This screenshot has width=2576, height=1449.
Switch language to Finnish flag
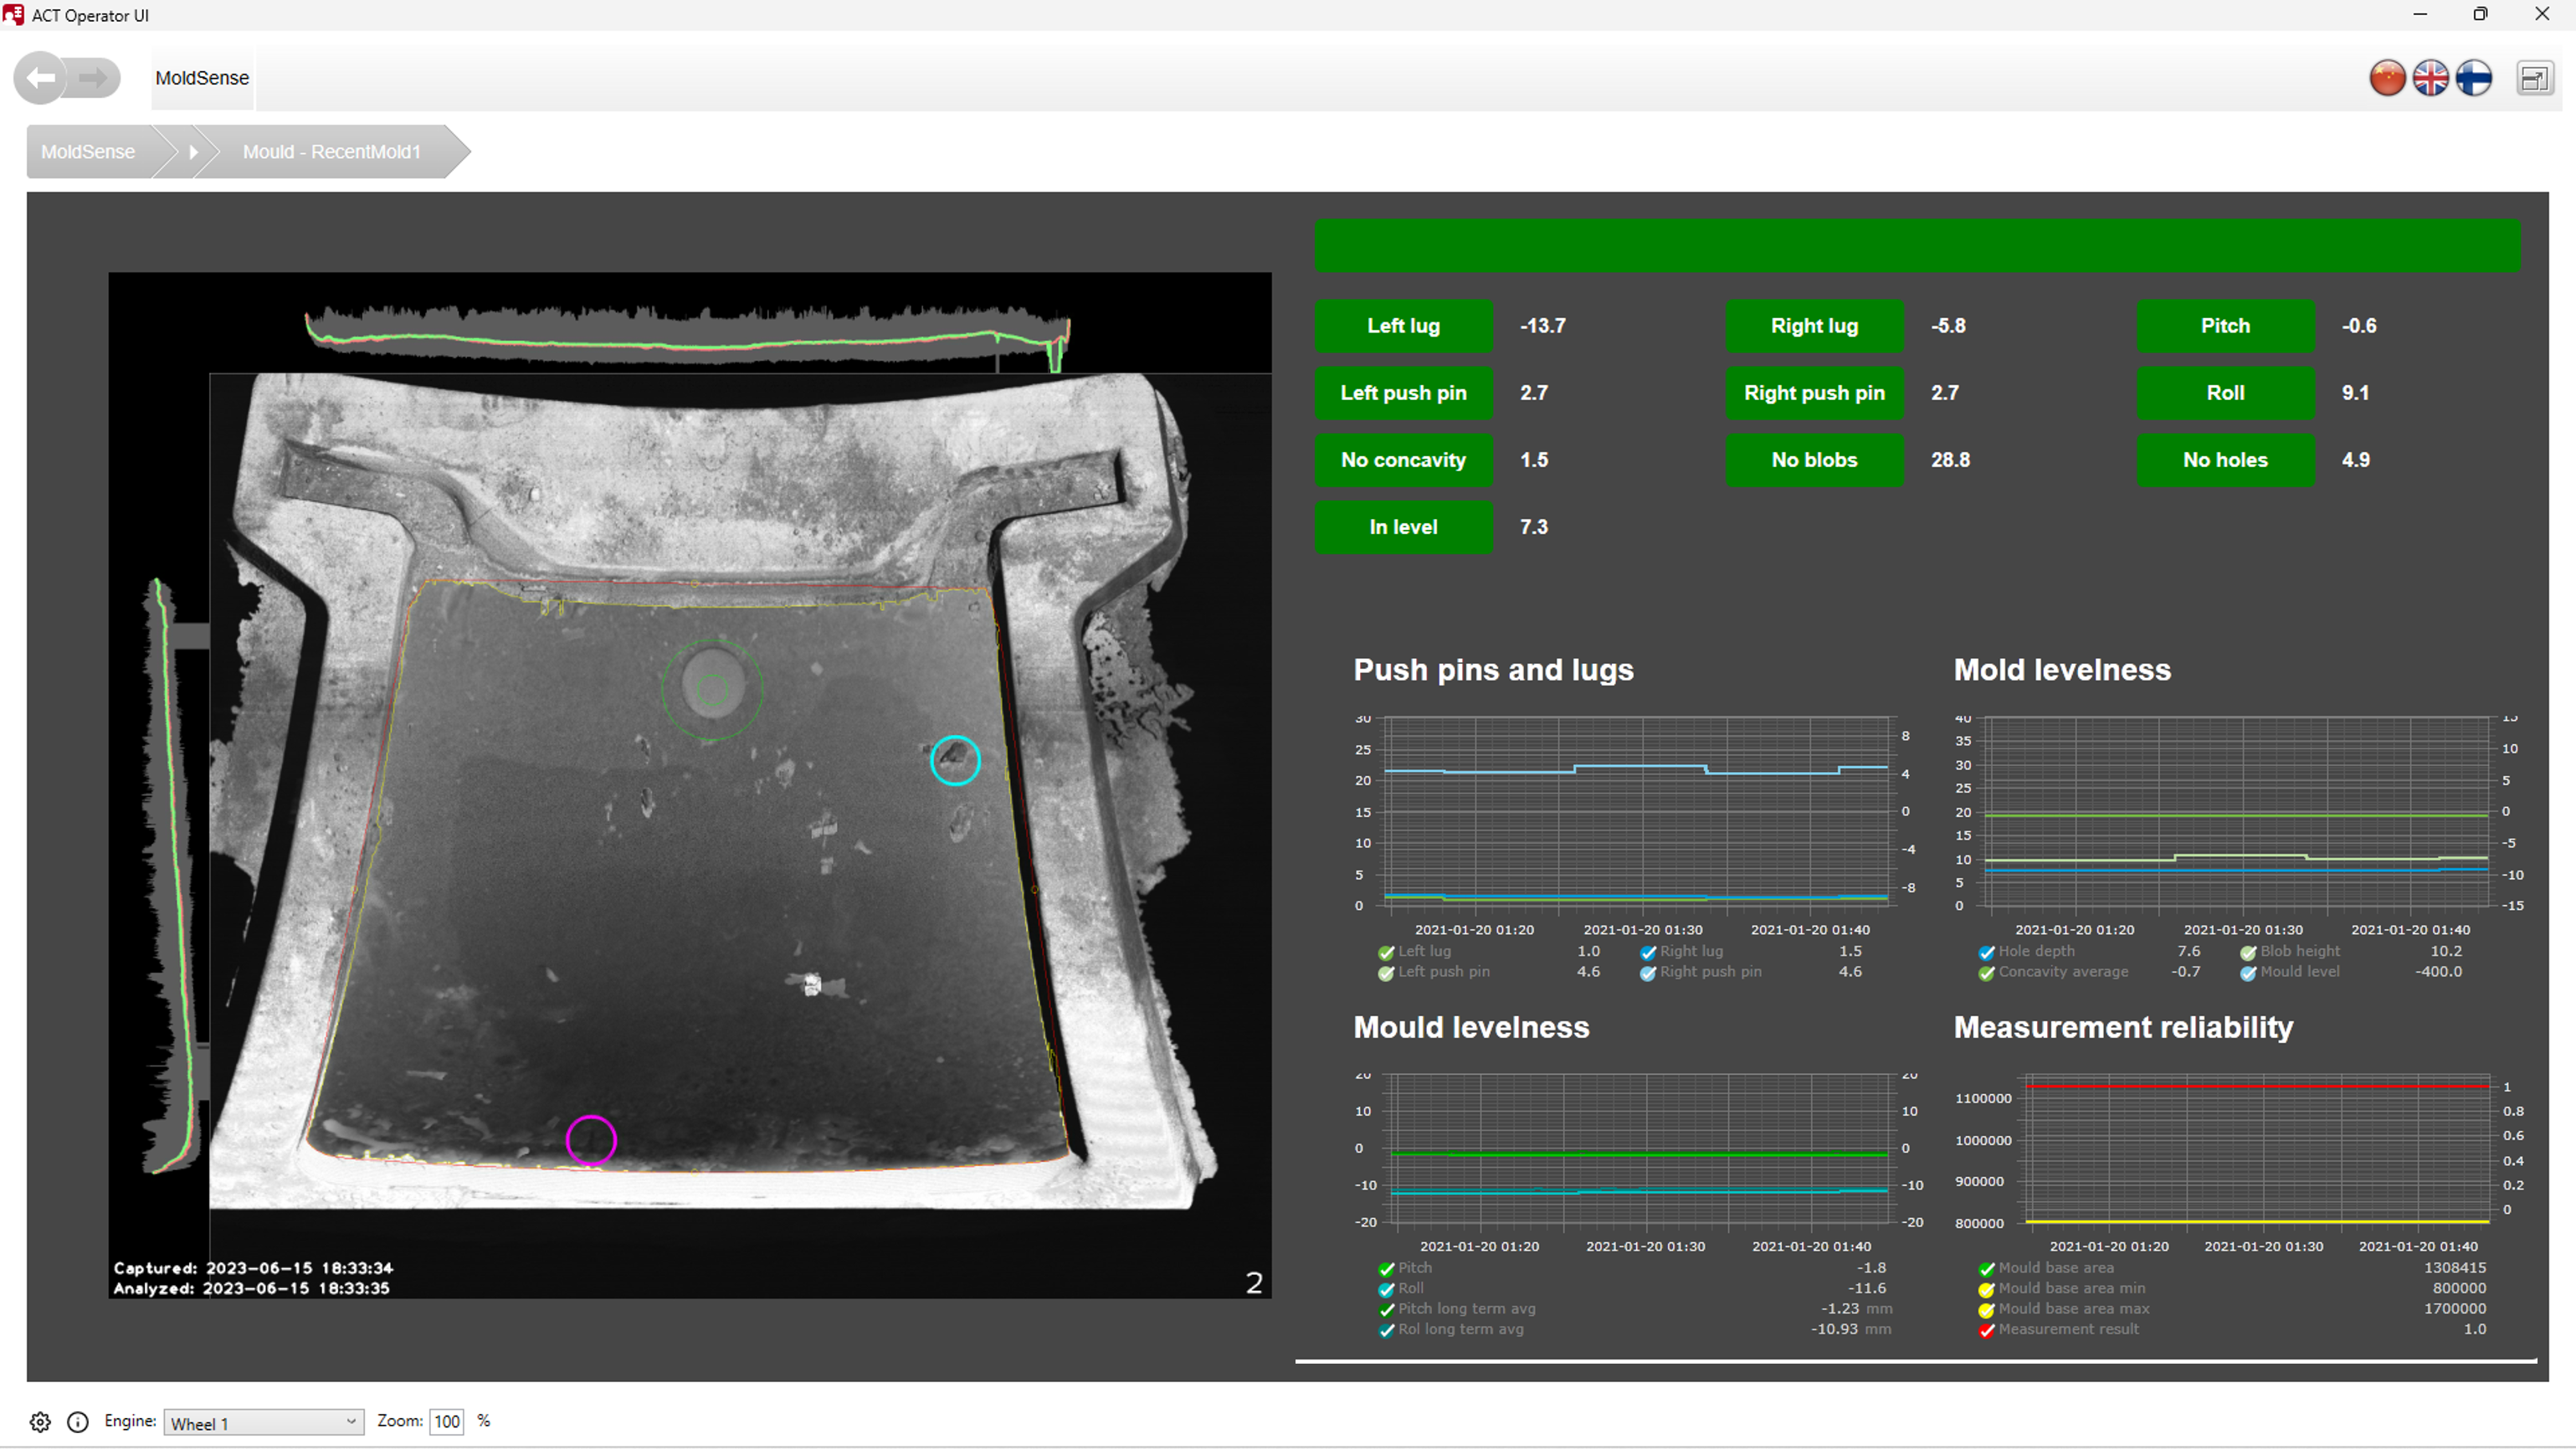pyautogui.click(x=2473, y=78)
